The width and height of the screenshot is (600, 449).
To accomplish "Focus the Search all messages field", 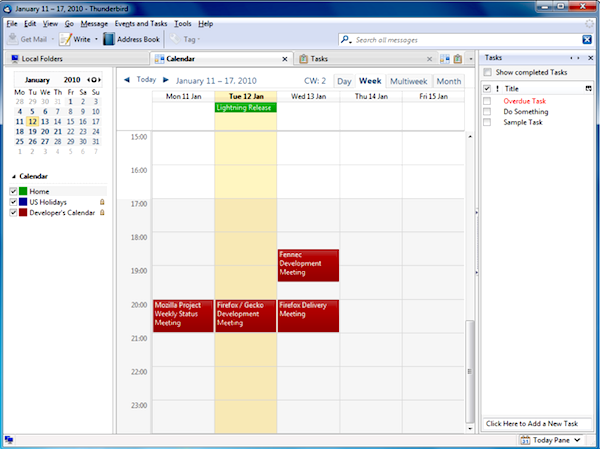I will (467, 39).
